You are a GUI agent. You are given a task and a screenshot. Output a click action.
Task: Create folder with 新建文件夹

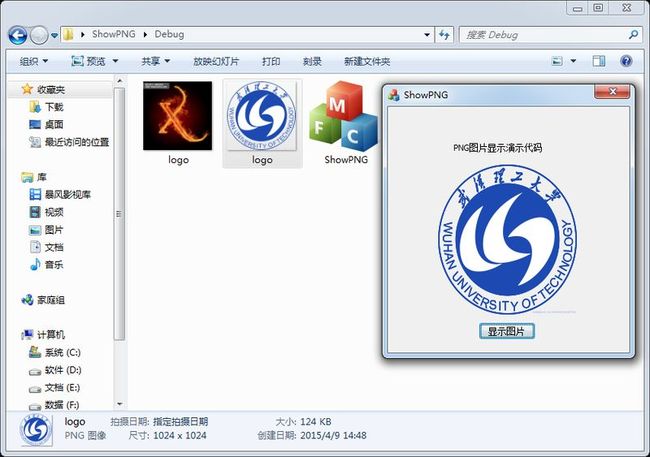367,61
